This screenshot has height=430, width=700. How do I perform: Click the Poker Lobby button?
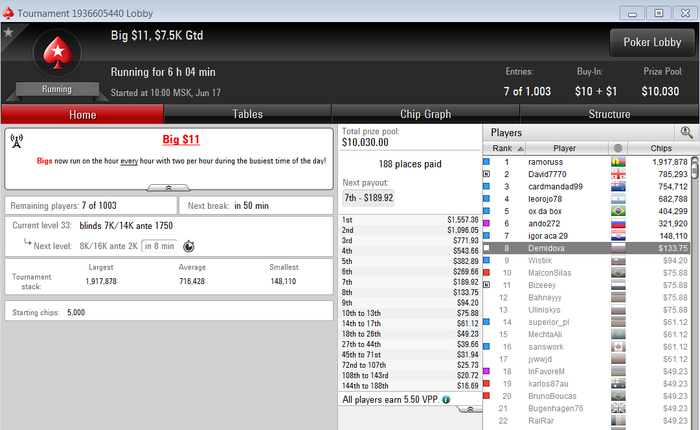[652, 42]
